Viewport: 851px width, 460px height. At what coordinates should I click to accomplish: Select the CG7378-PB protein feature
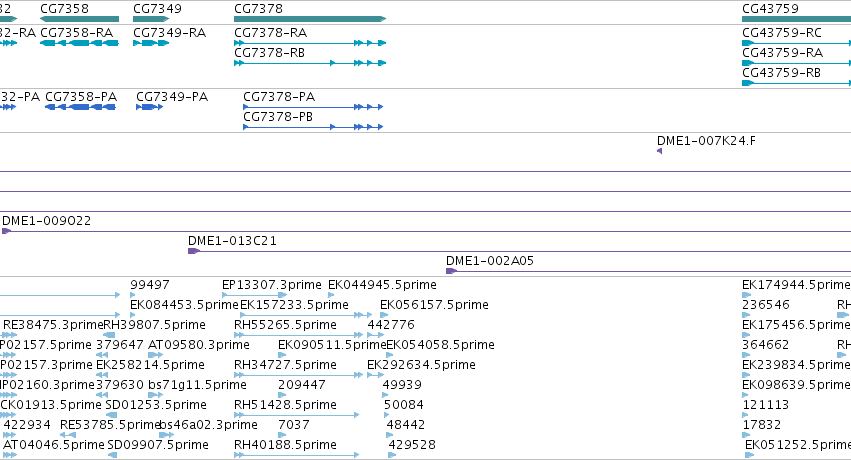[313, 127]
